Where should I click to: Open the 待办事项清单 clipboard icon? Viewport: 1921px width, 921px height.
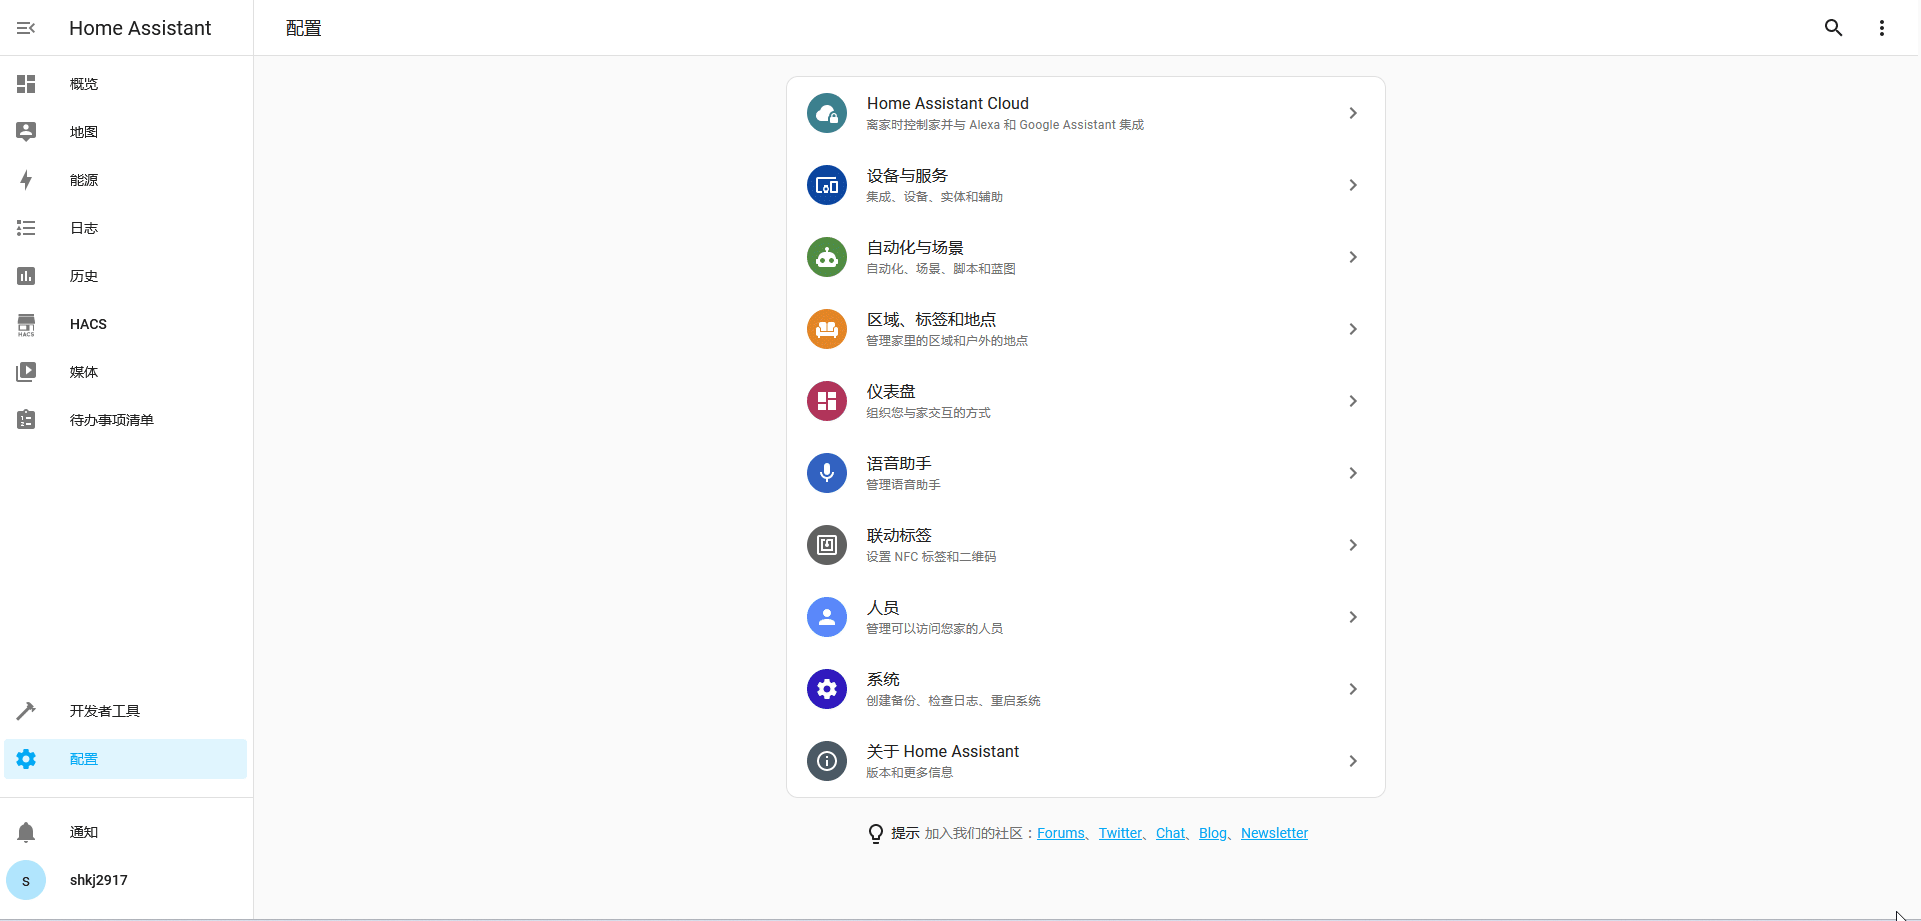tap(26, 420)
